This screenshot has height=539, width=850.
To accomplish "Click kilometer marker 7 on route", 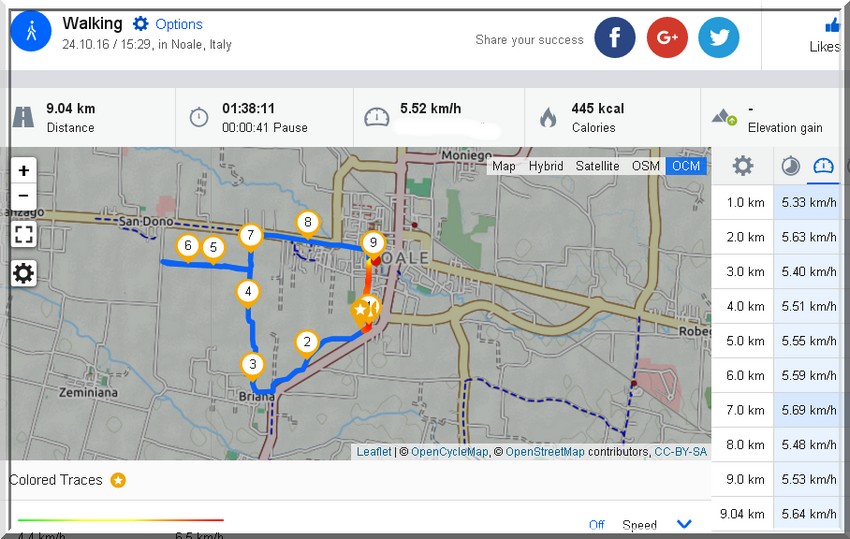I will tap(250, 237).
